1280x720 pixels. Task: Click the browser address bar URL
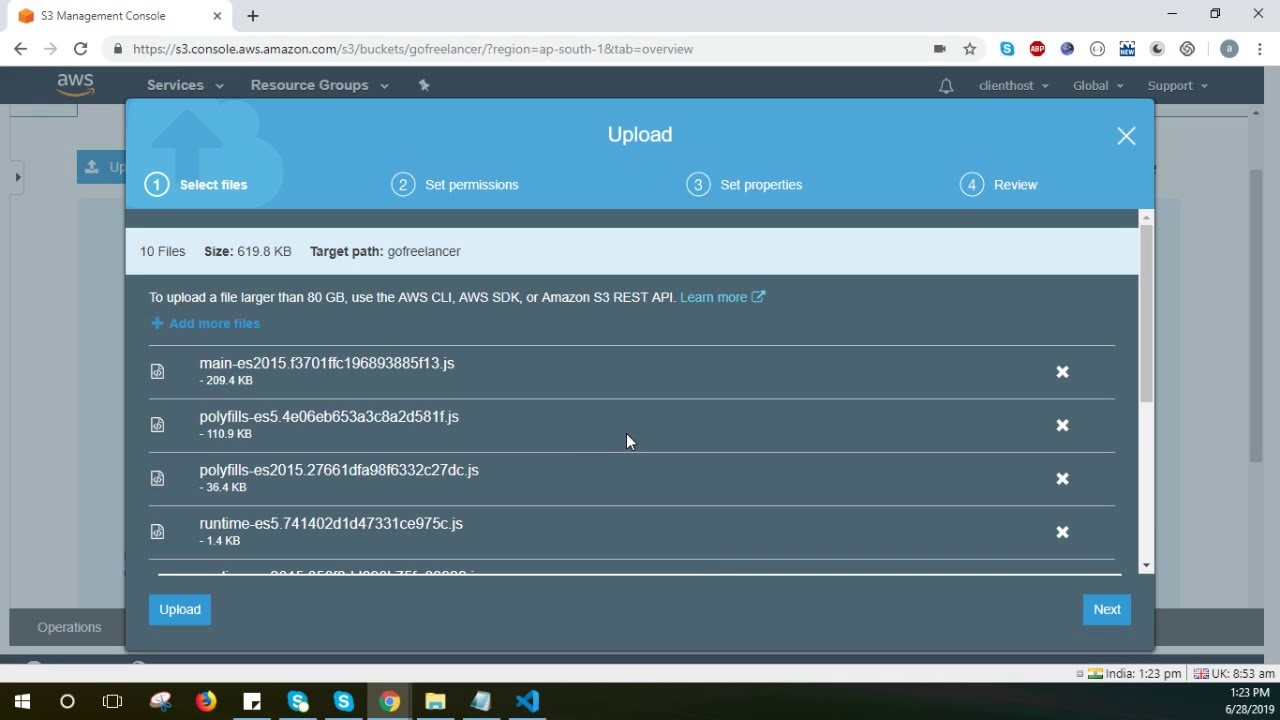pos(413,49)
